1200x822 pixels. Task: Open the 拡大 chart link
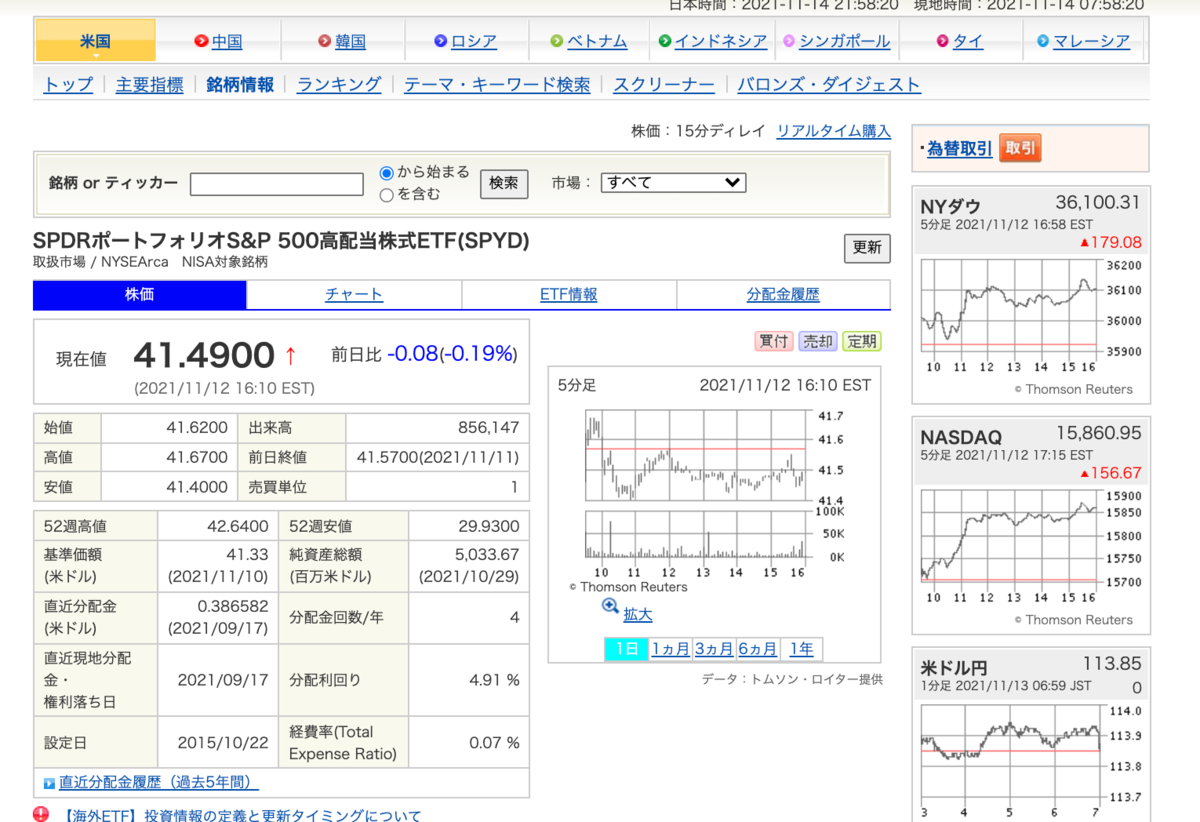pos(638,614)
